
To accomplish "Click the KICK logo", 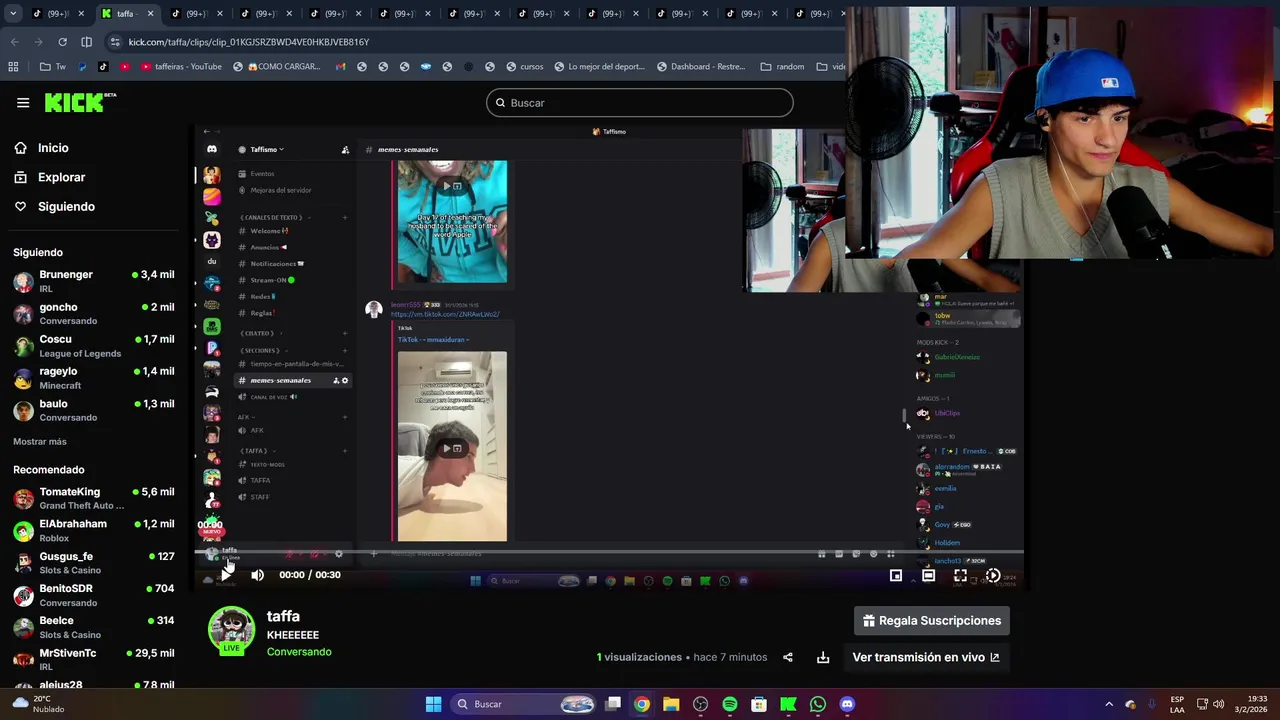I will coord(80,102).
